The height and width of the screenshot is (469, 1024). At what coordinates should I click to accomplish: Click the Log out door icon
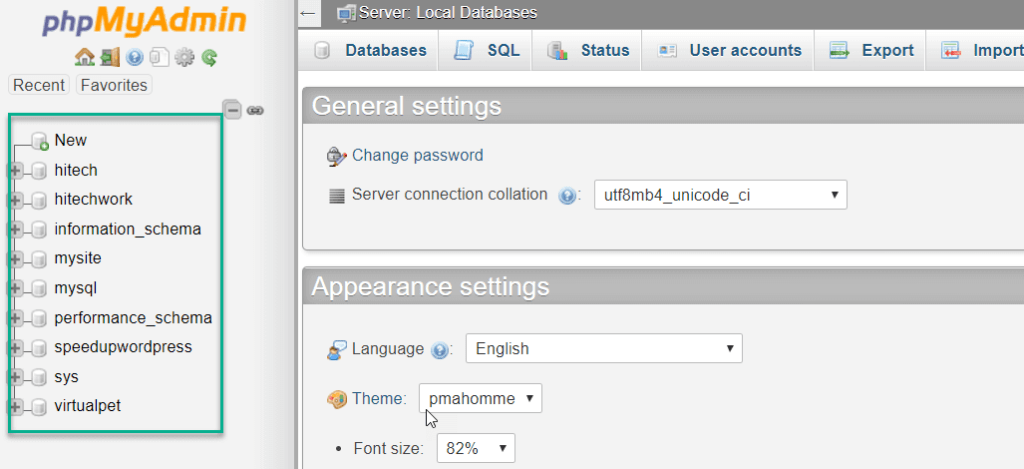point(110,57)
